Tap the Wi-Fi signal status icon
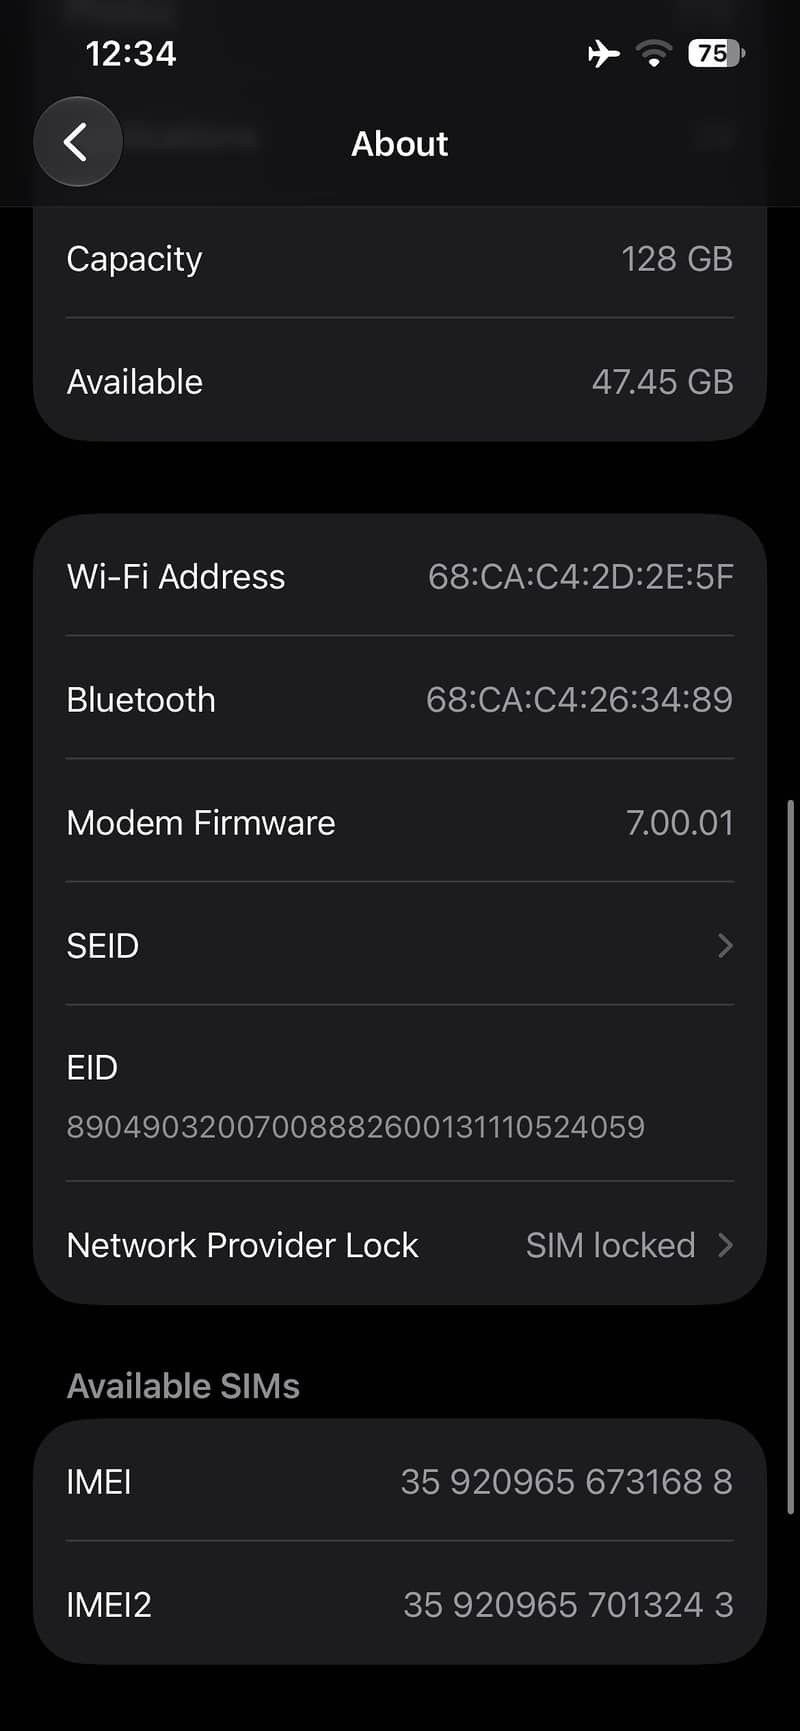800x1731 pixels. [654, 53]
